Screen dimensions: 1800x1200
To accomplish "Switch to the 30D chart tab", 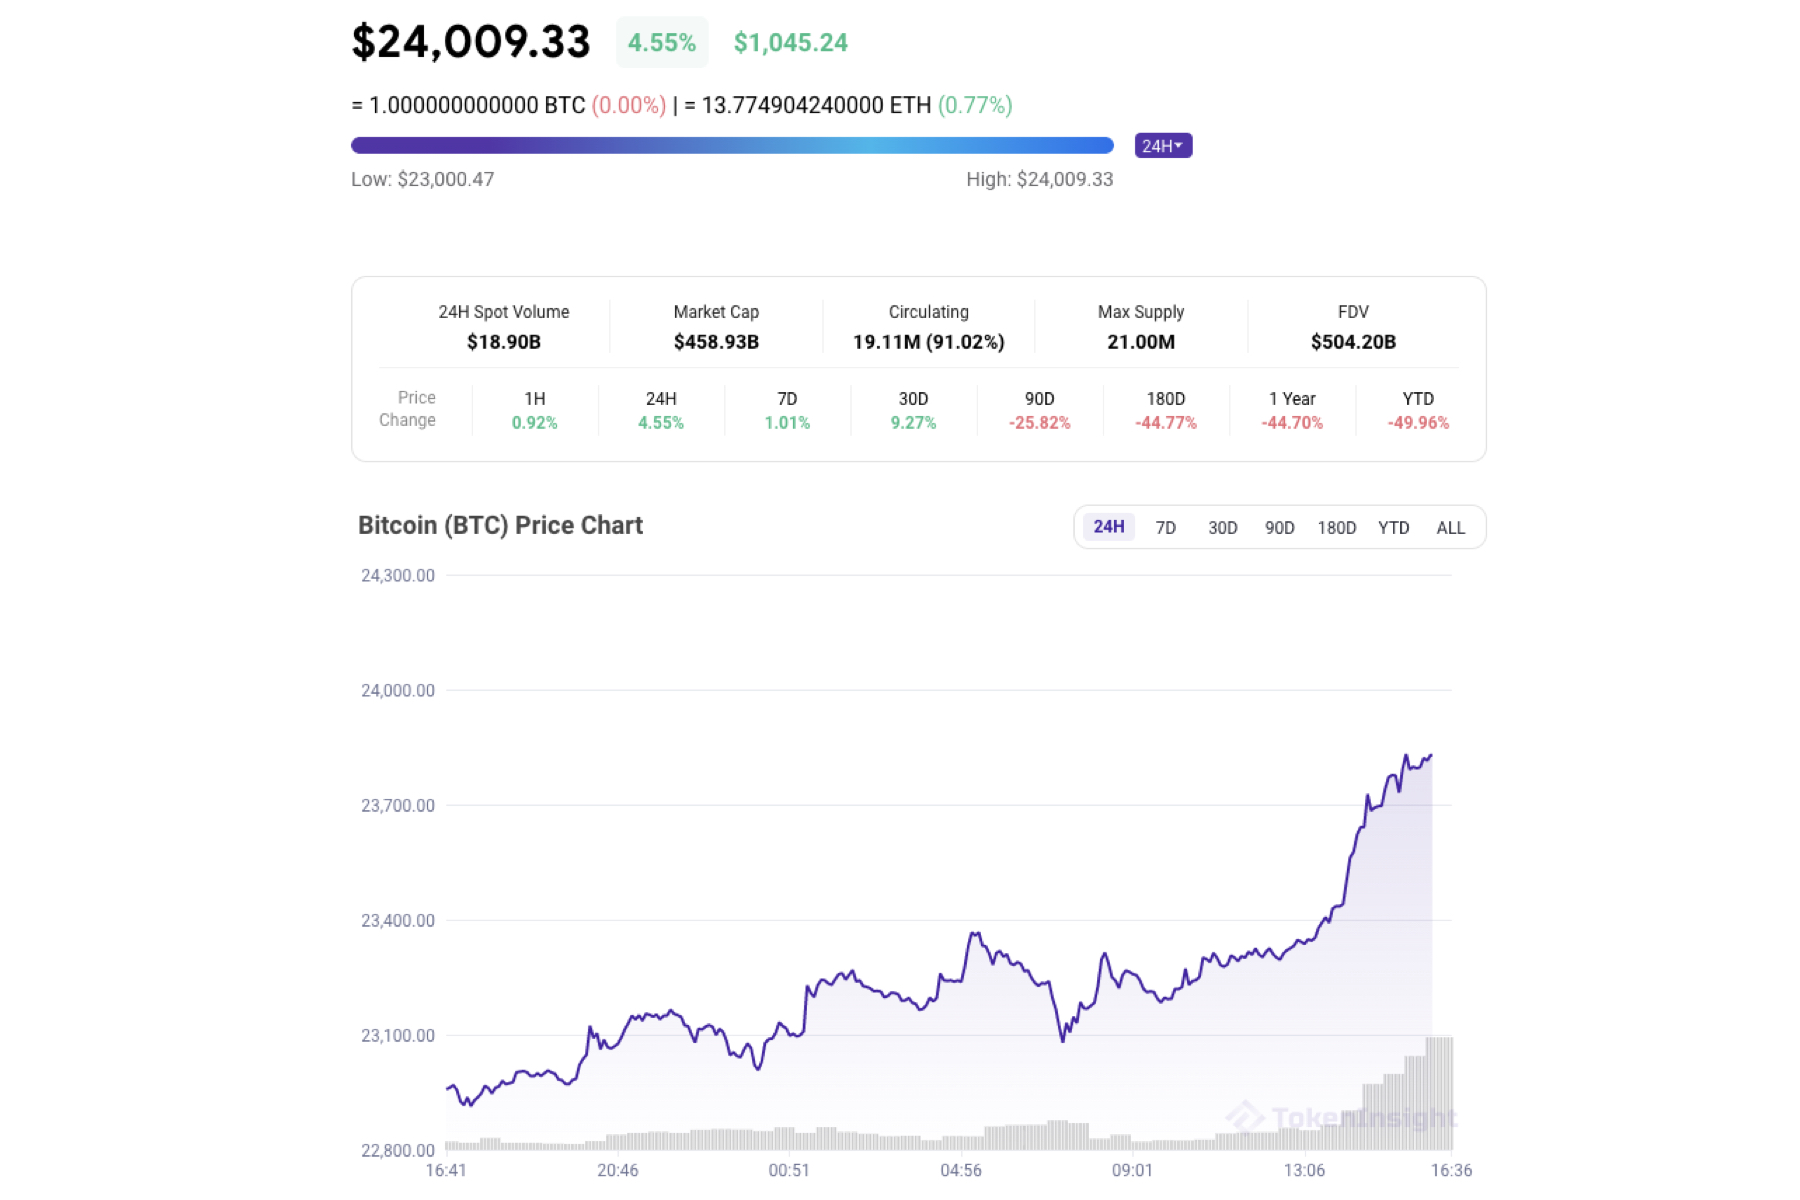I will pos(1221,527).
